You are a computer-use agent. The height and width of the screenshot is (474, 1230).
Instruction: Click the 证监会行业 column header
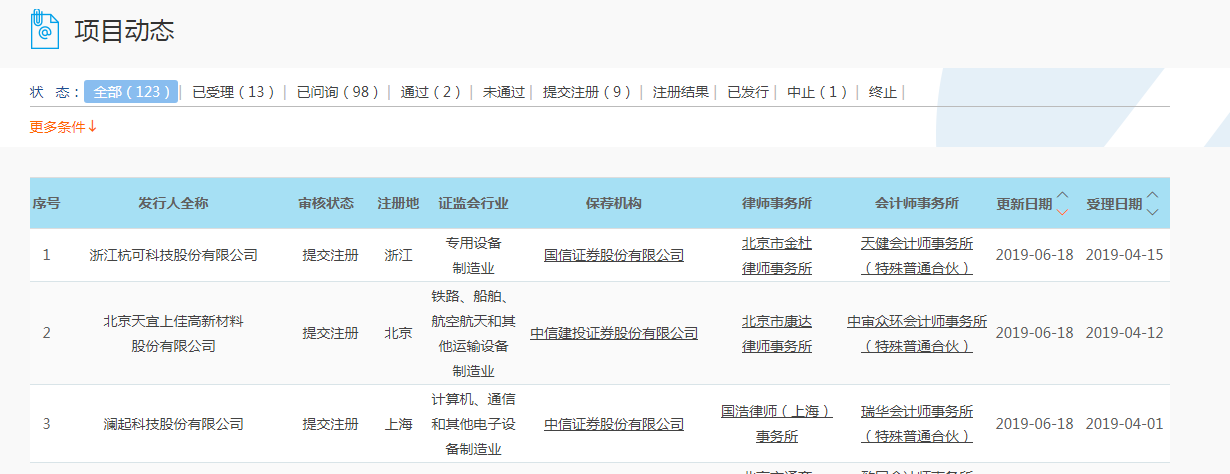(x=473, y=203)
